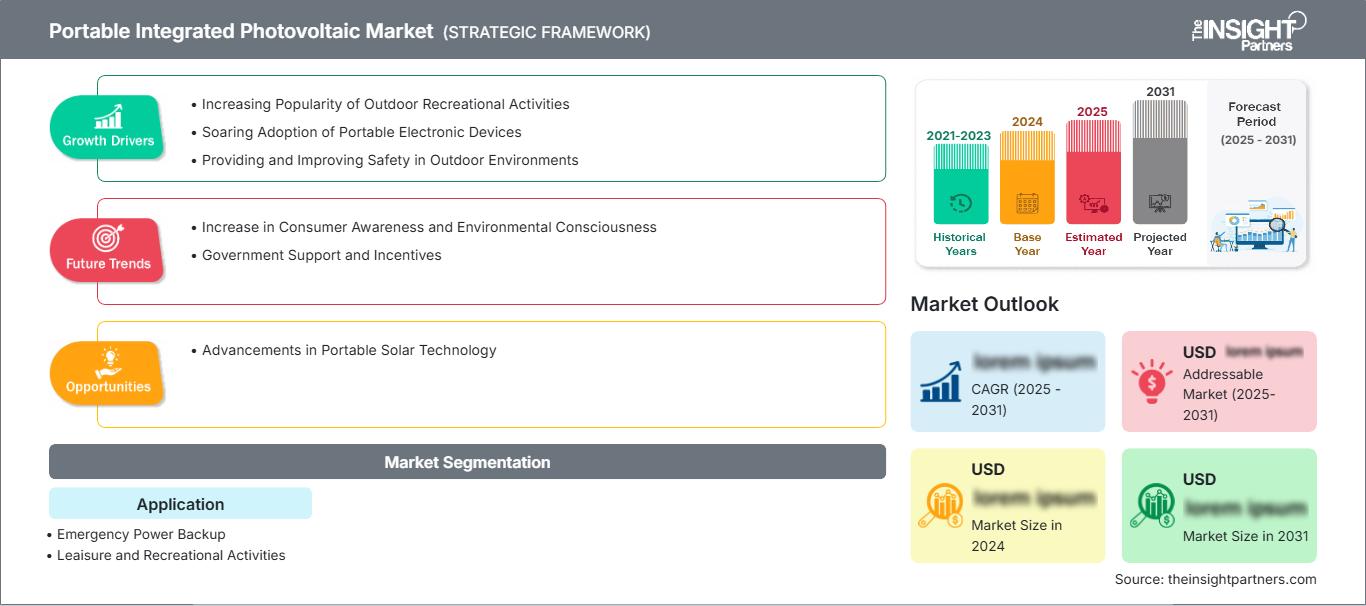Click the 2025 estimated year bar
The image size is (1366, 606).
1093,172
